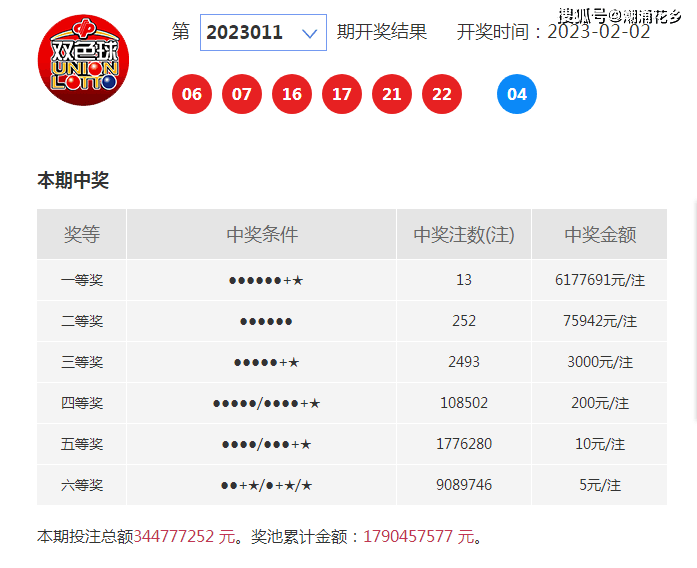This screenshot has height=568, width=697.
Task: Select red ball number 07
Action: 242,94
